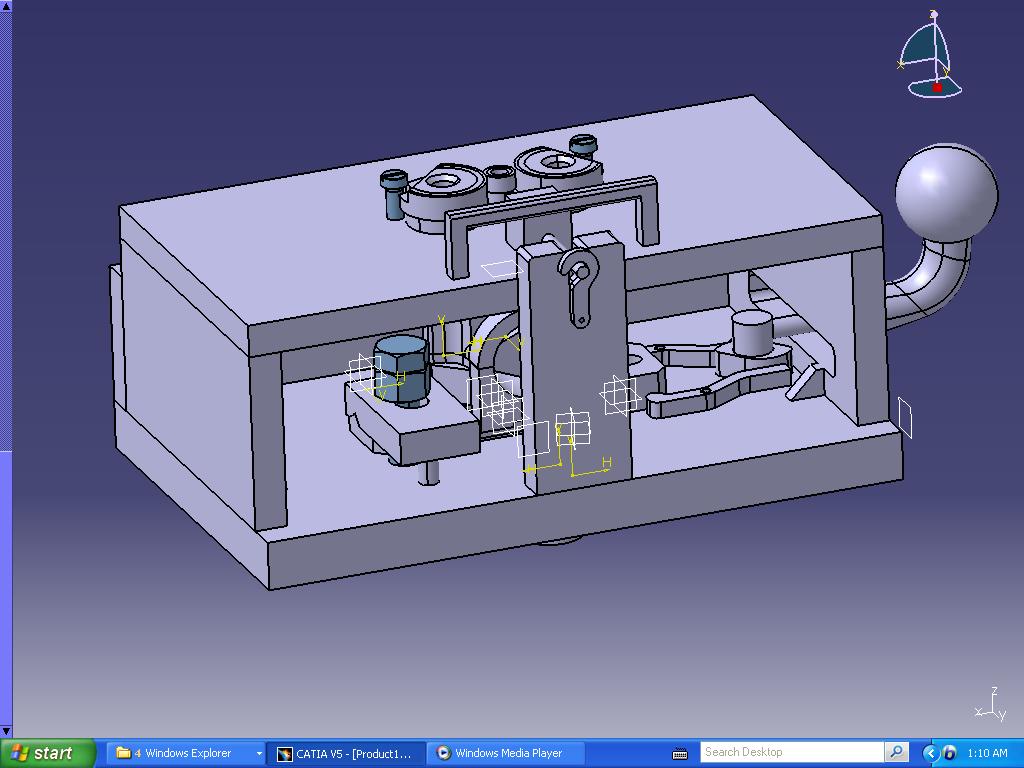
Task: Expand hidden system tray icons arrow
Action: pyautogui.click(x=931, y=753)
